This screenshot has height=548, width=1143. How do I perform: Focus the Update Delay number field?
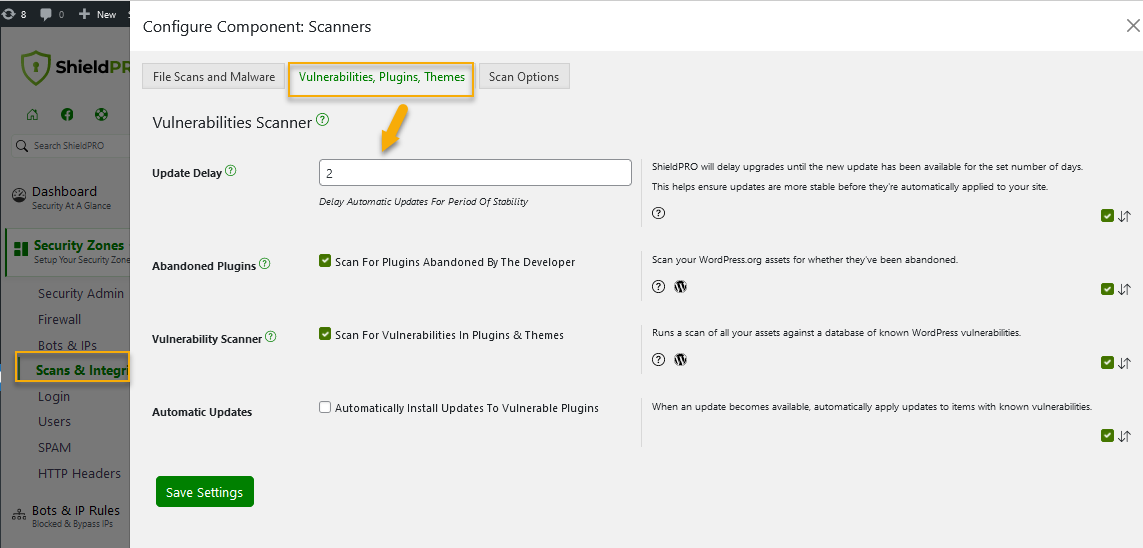475,173
